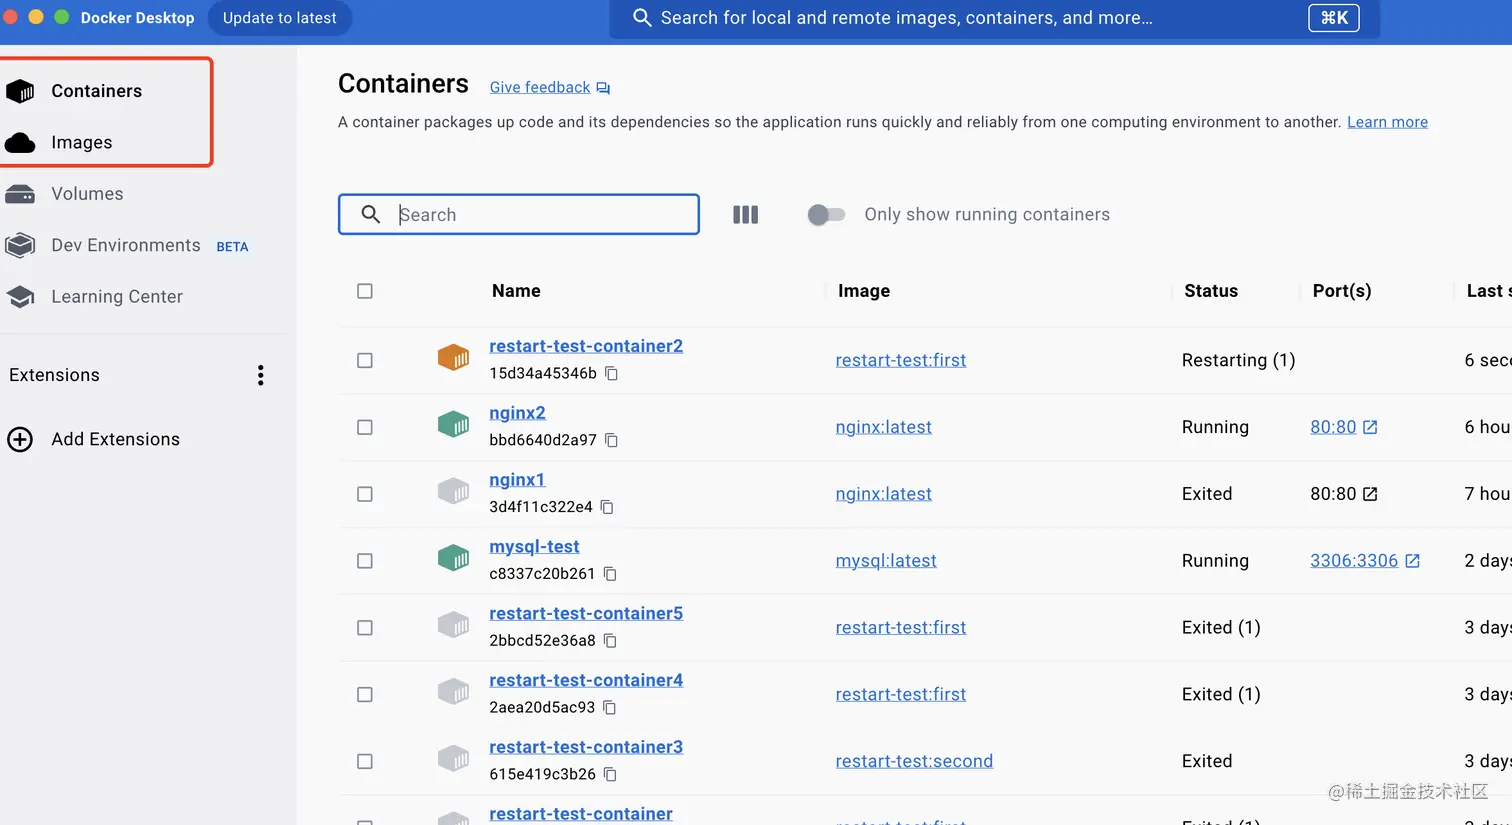Click the top global search bar
Image resolution: width=1512 pixels, height=825 pixels.
pyautogui.click(x=994, y=18)
